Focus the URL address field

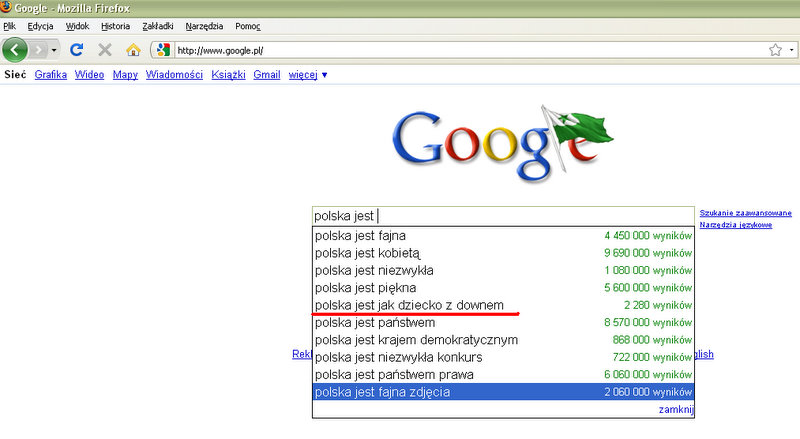469,50
